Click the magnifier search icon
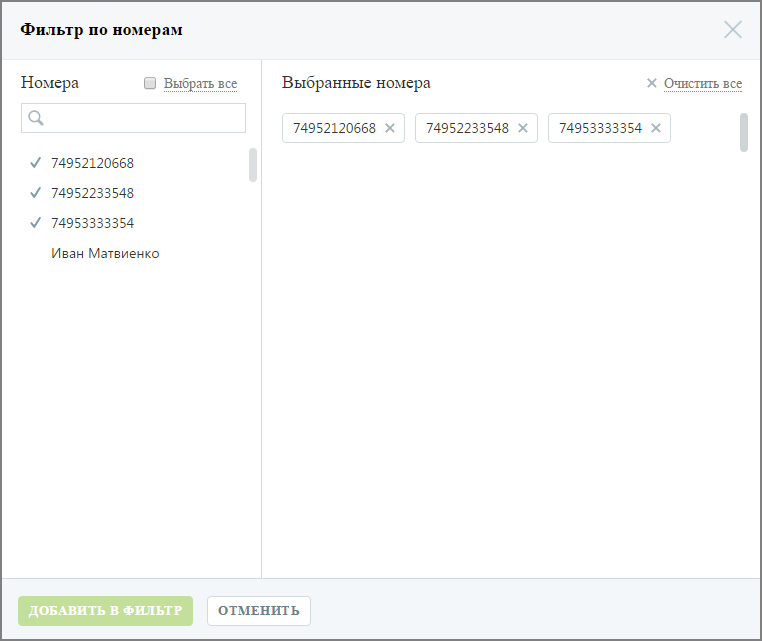This screenshot has width=762, height=641. click(x=36, y=118)
